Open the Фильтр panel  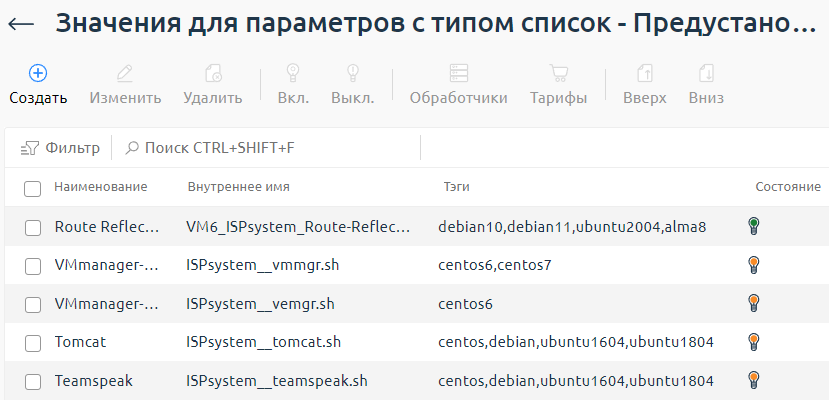point(61,148)
